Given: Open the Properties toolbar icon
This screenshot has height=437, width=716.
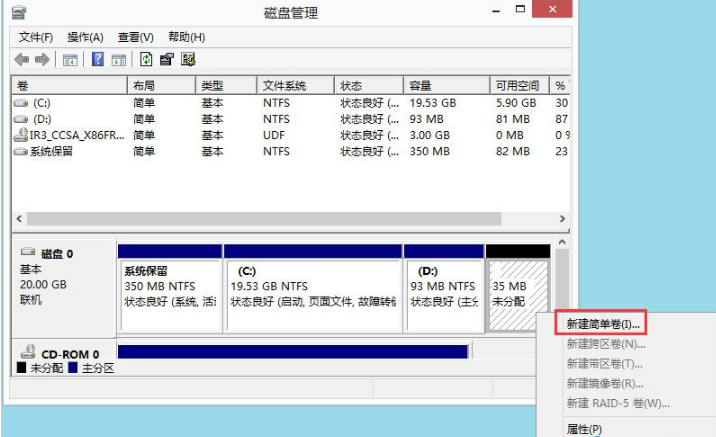Looking at the screenshot, I should pyautogui.click(x=167, y=60).
